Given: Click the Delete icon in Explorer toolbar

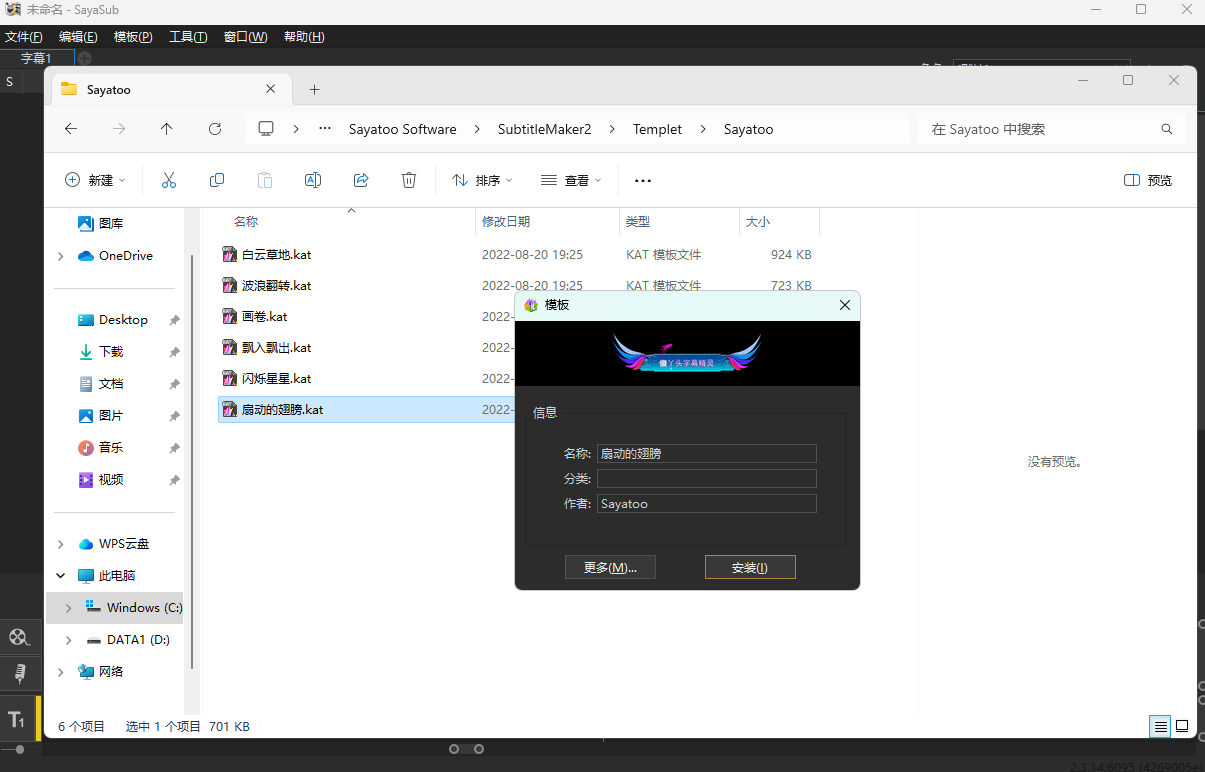Looking at the screenshot, I should pos(408,180).
